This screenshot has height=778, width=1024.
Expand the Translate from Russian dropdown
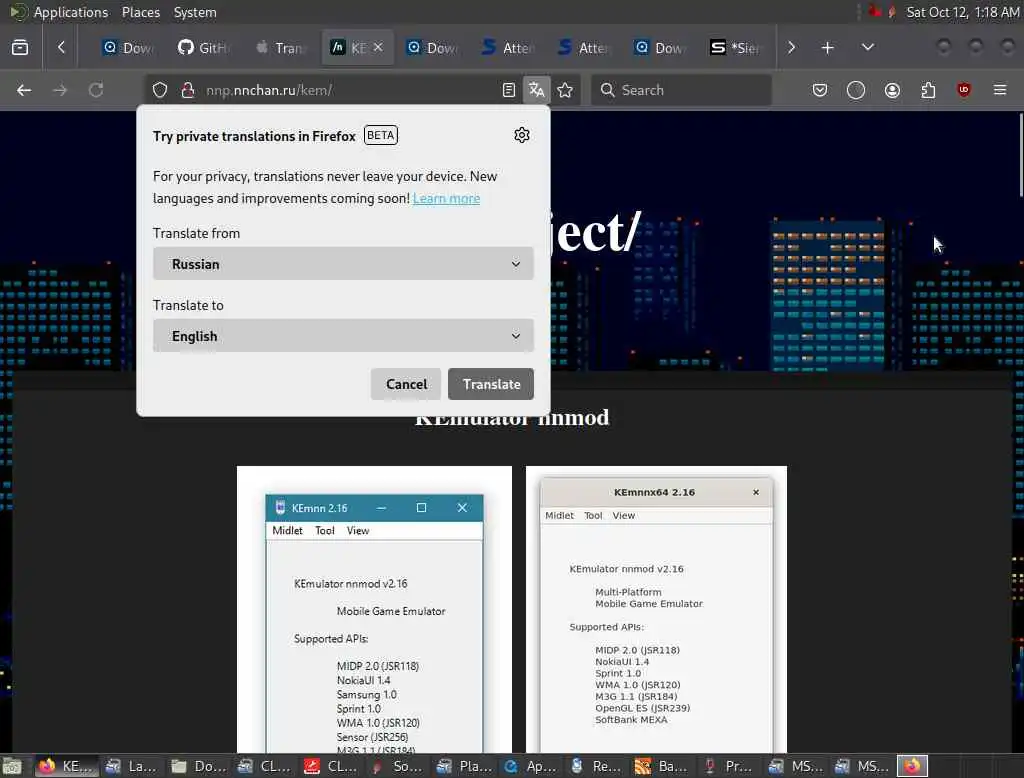[x=343, y=264]
